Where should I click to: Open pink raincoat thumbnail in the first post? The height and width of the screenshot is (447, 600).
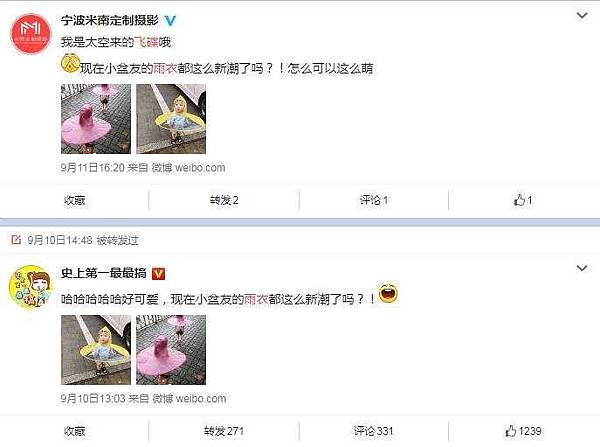pyautogui.click(x=96, y=119)
